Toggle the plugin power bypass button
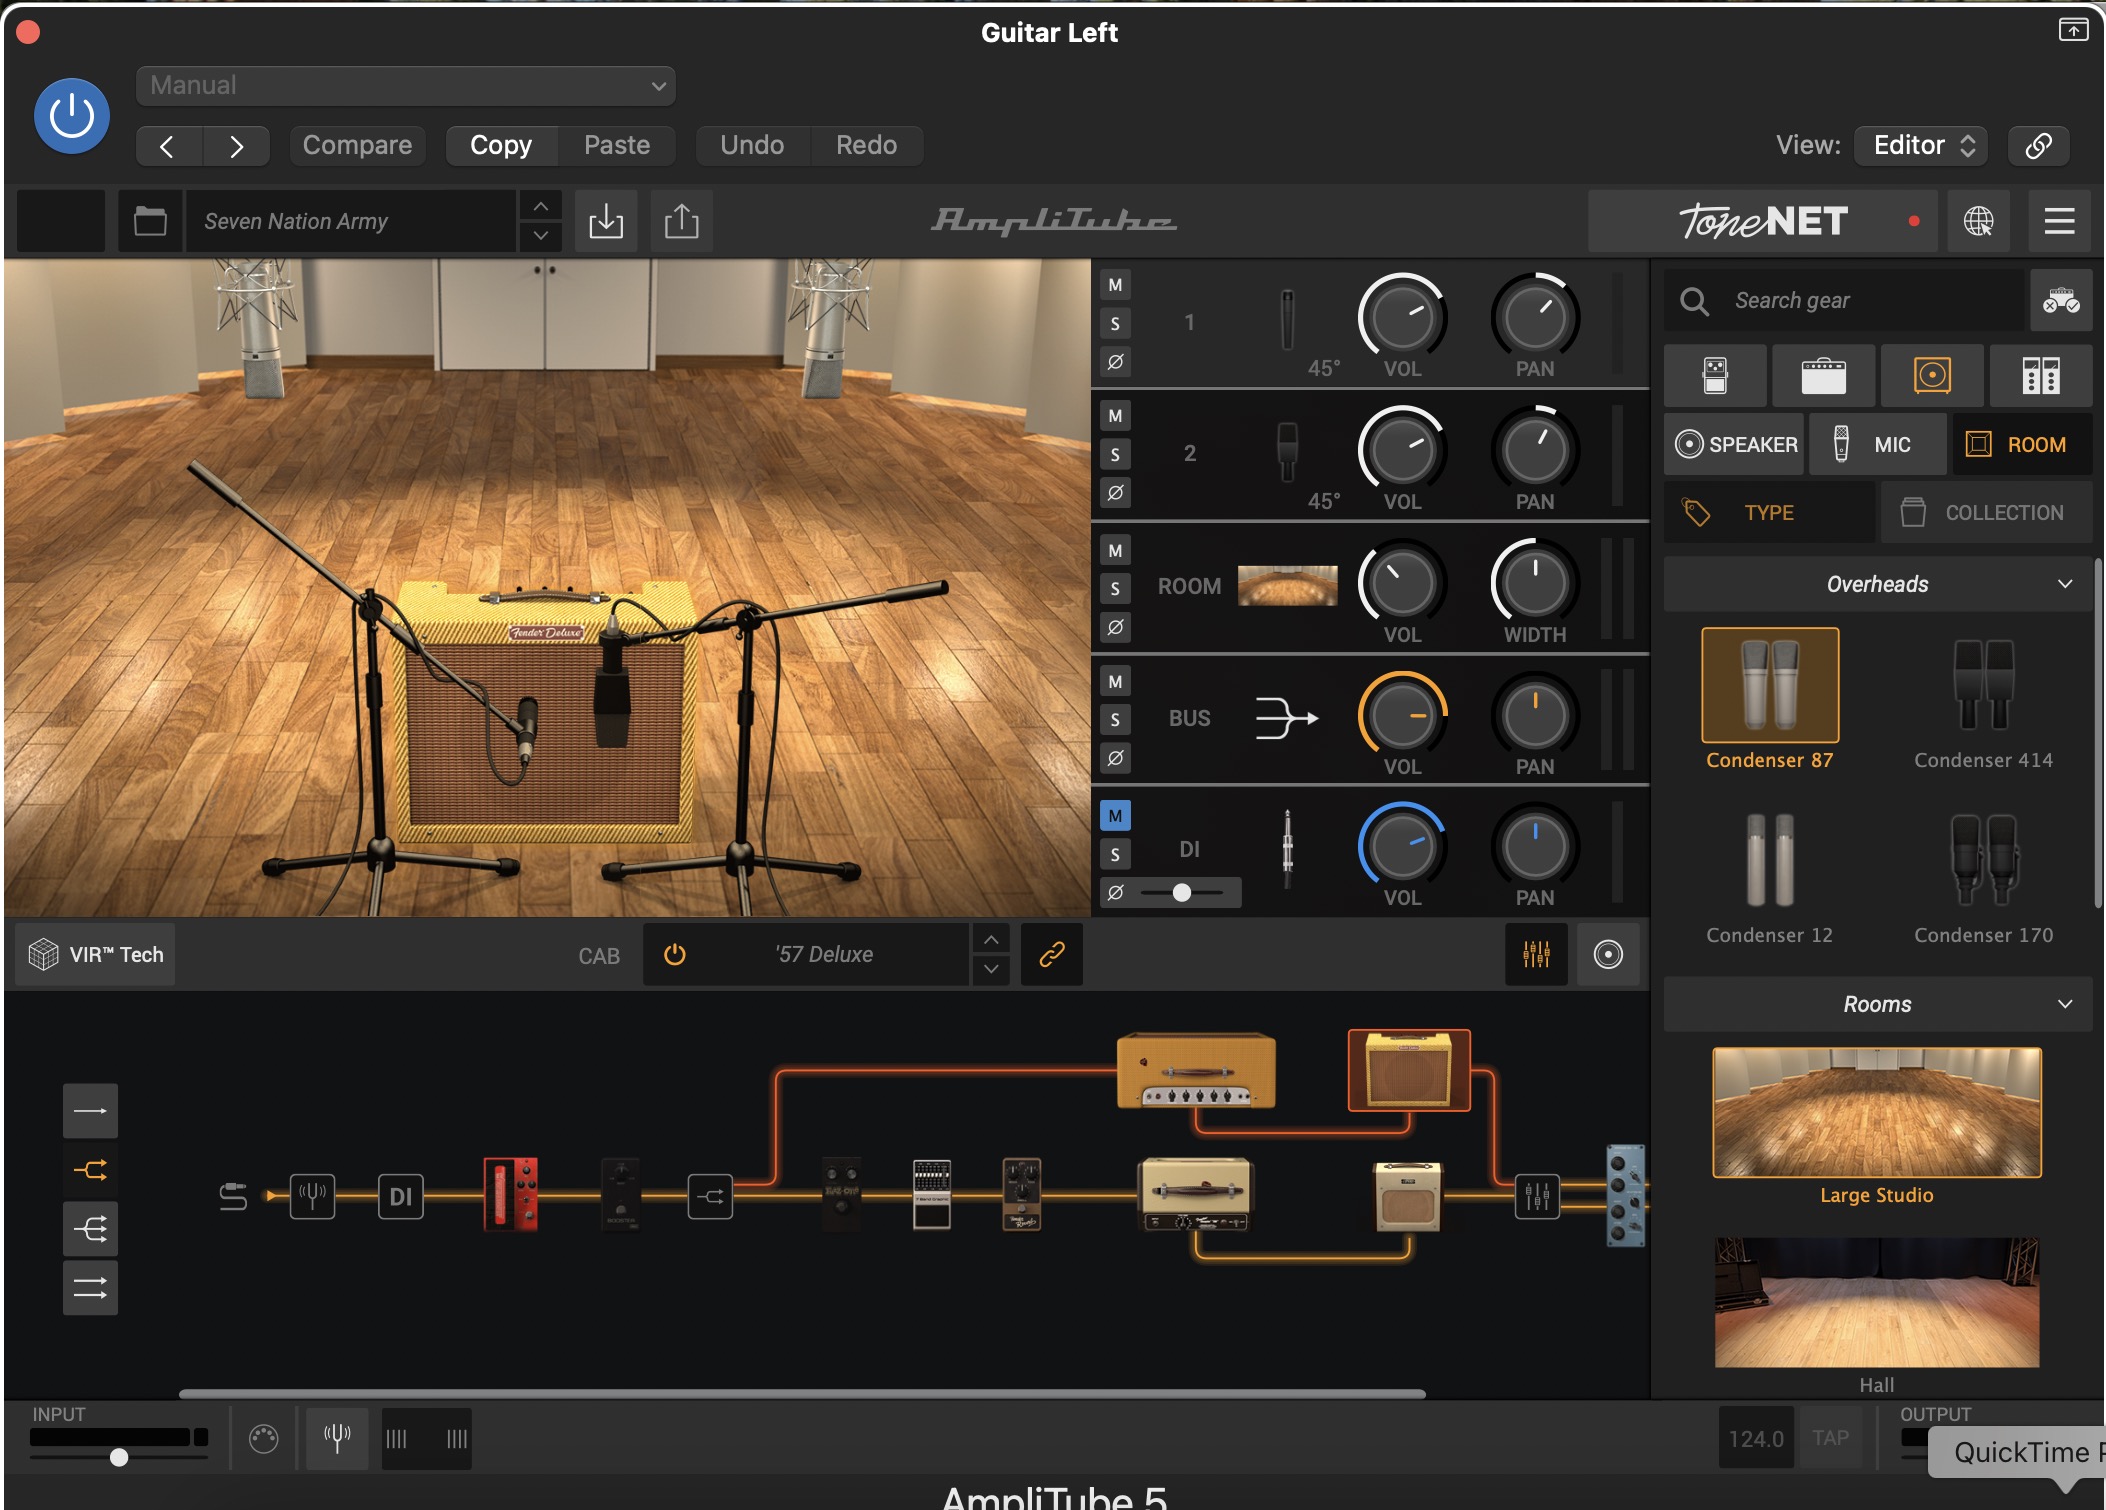2106x1510 pixels. (72, 116)
